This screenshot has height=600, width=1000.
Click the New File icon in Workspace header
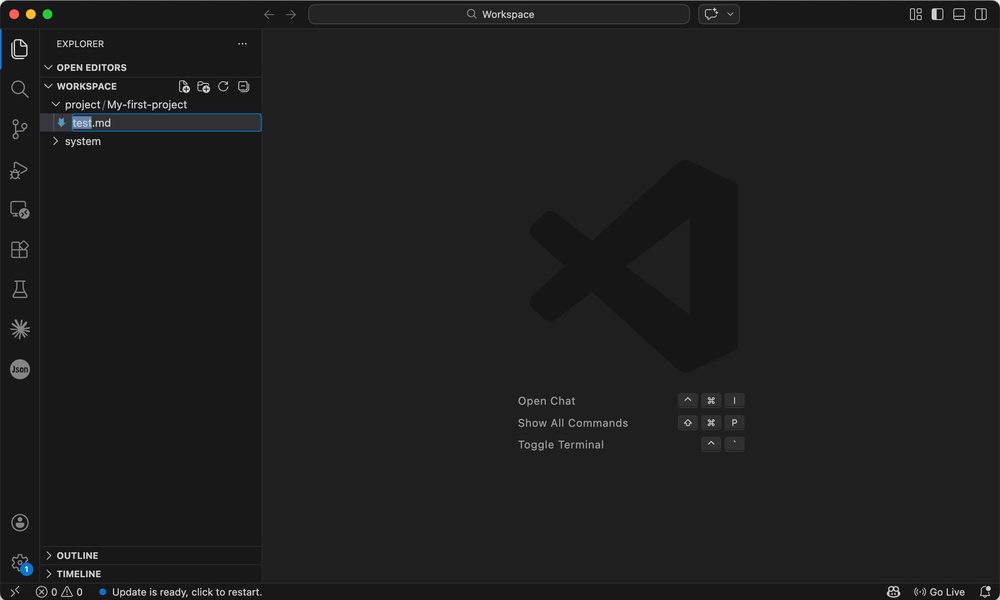click(184, 87)
